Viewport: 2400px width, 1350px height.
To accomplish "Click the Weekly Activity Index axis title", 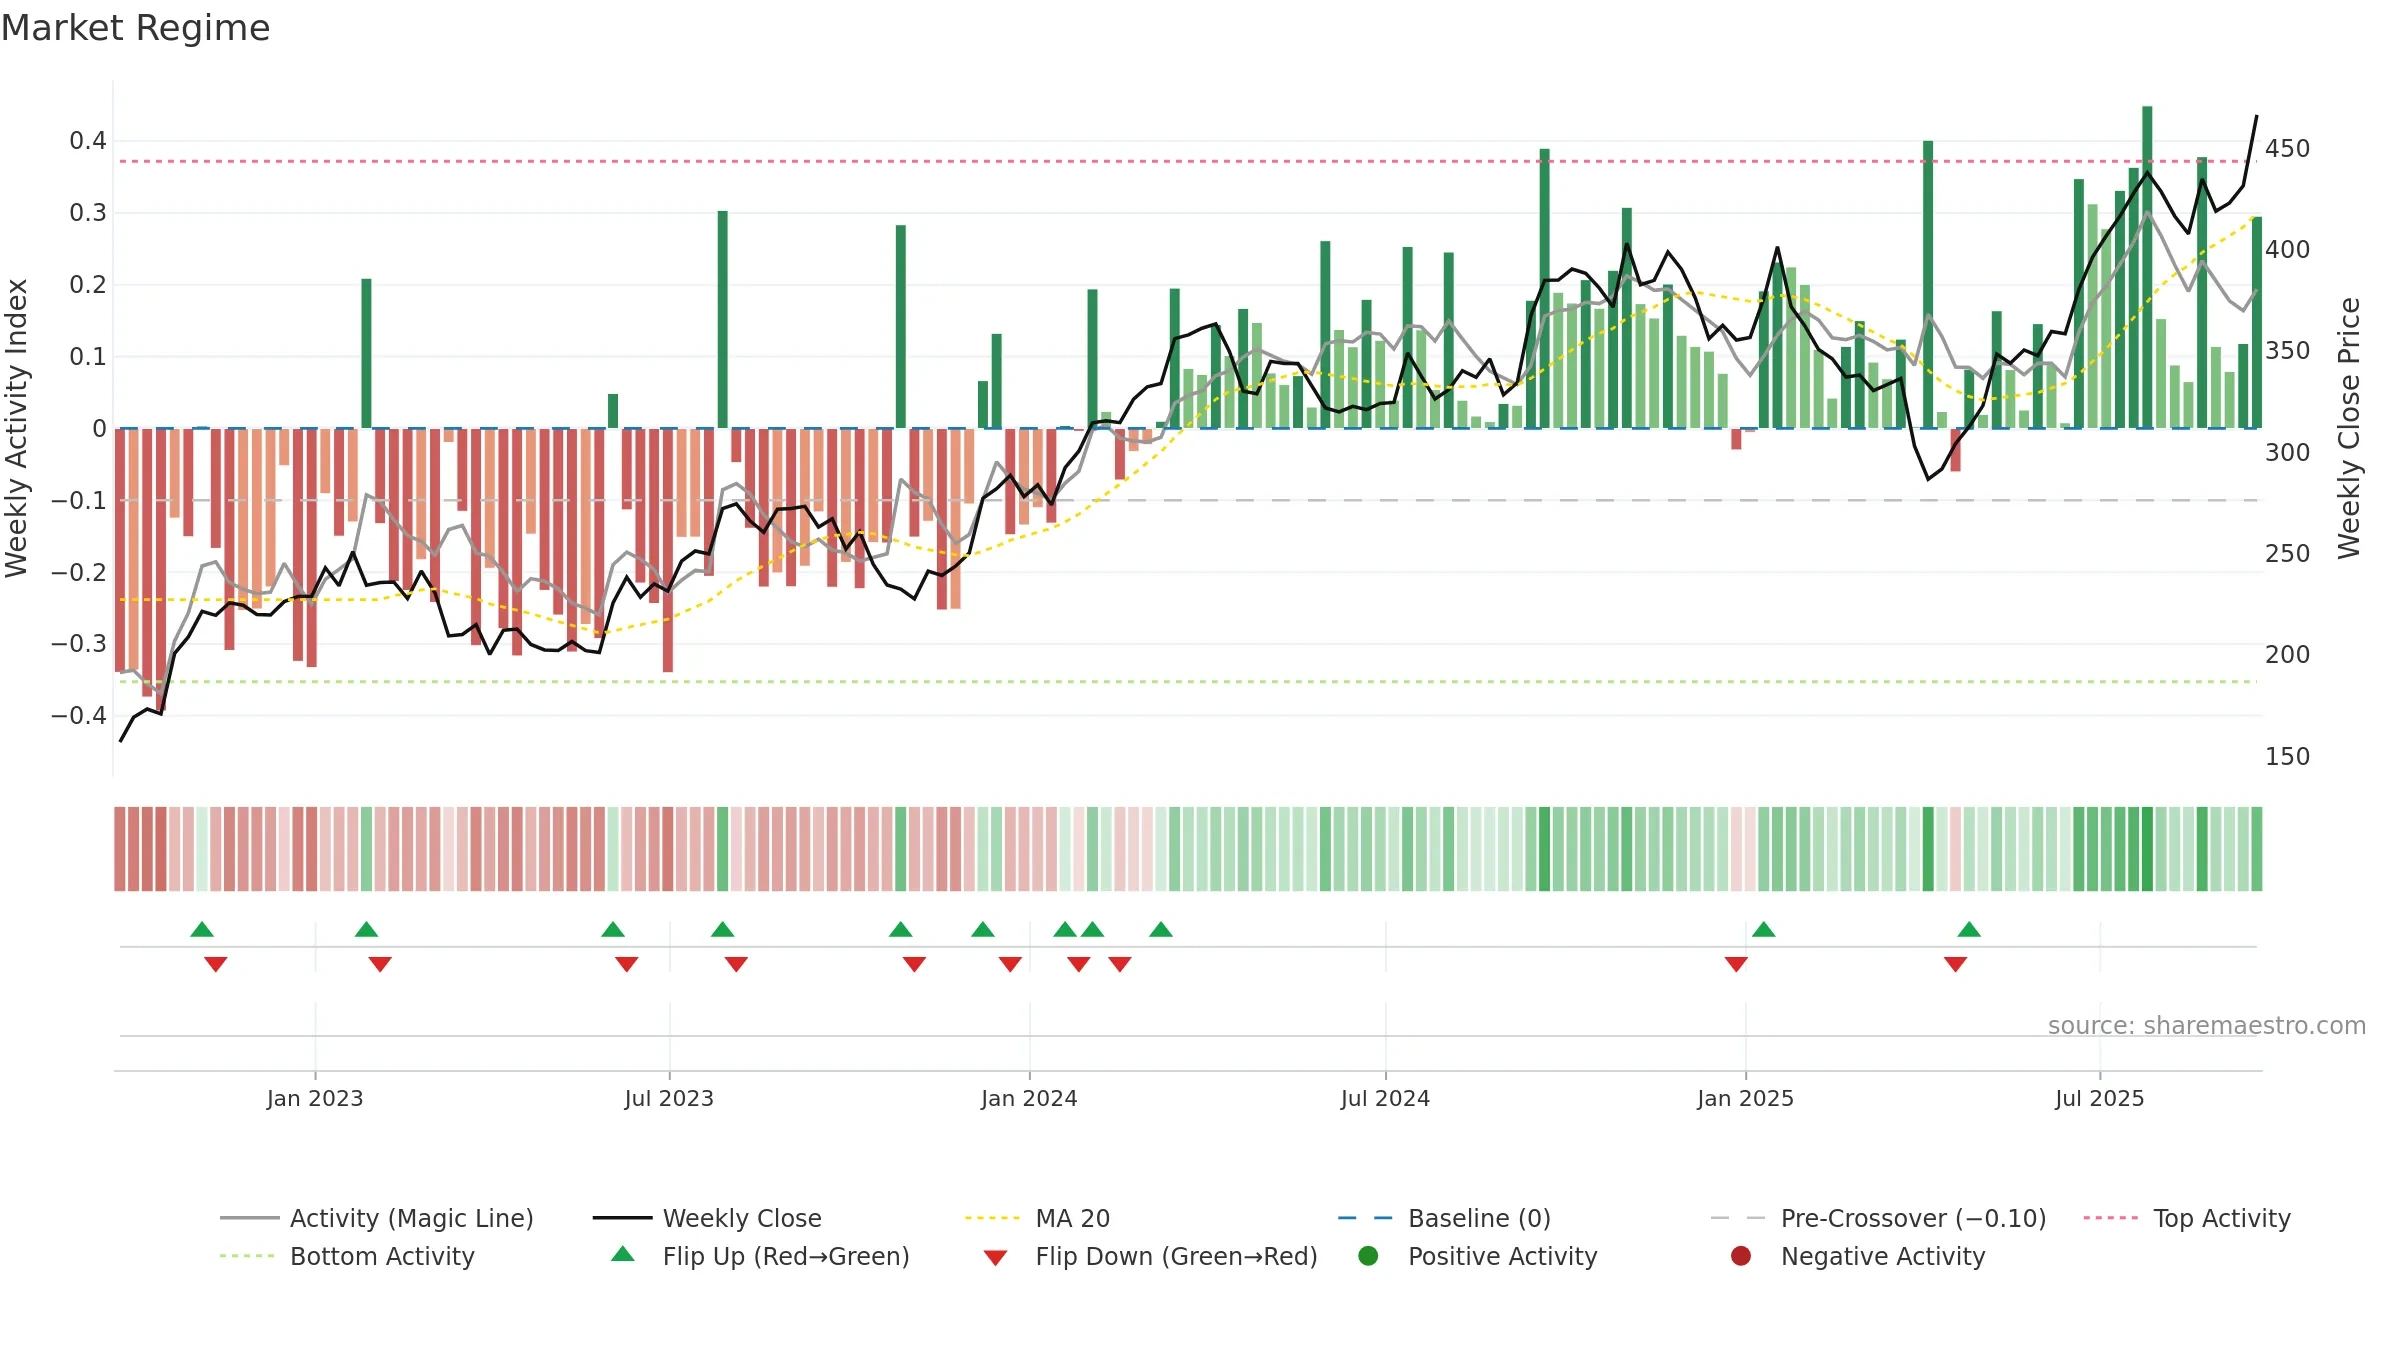I will (x=17, y=428).
